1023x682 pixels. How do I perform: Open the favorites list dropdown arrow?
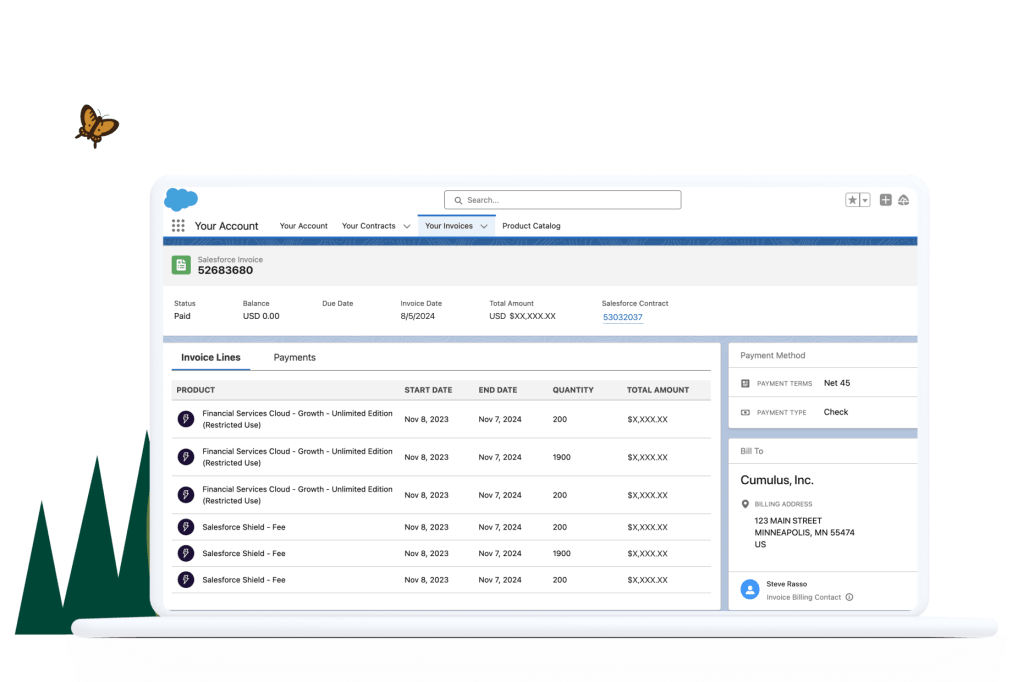click(865, 200)
